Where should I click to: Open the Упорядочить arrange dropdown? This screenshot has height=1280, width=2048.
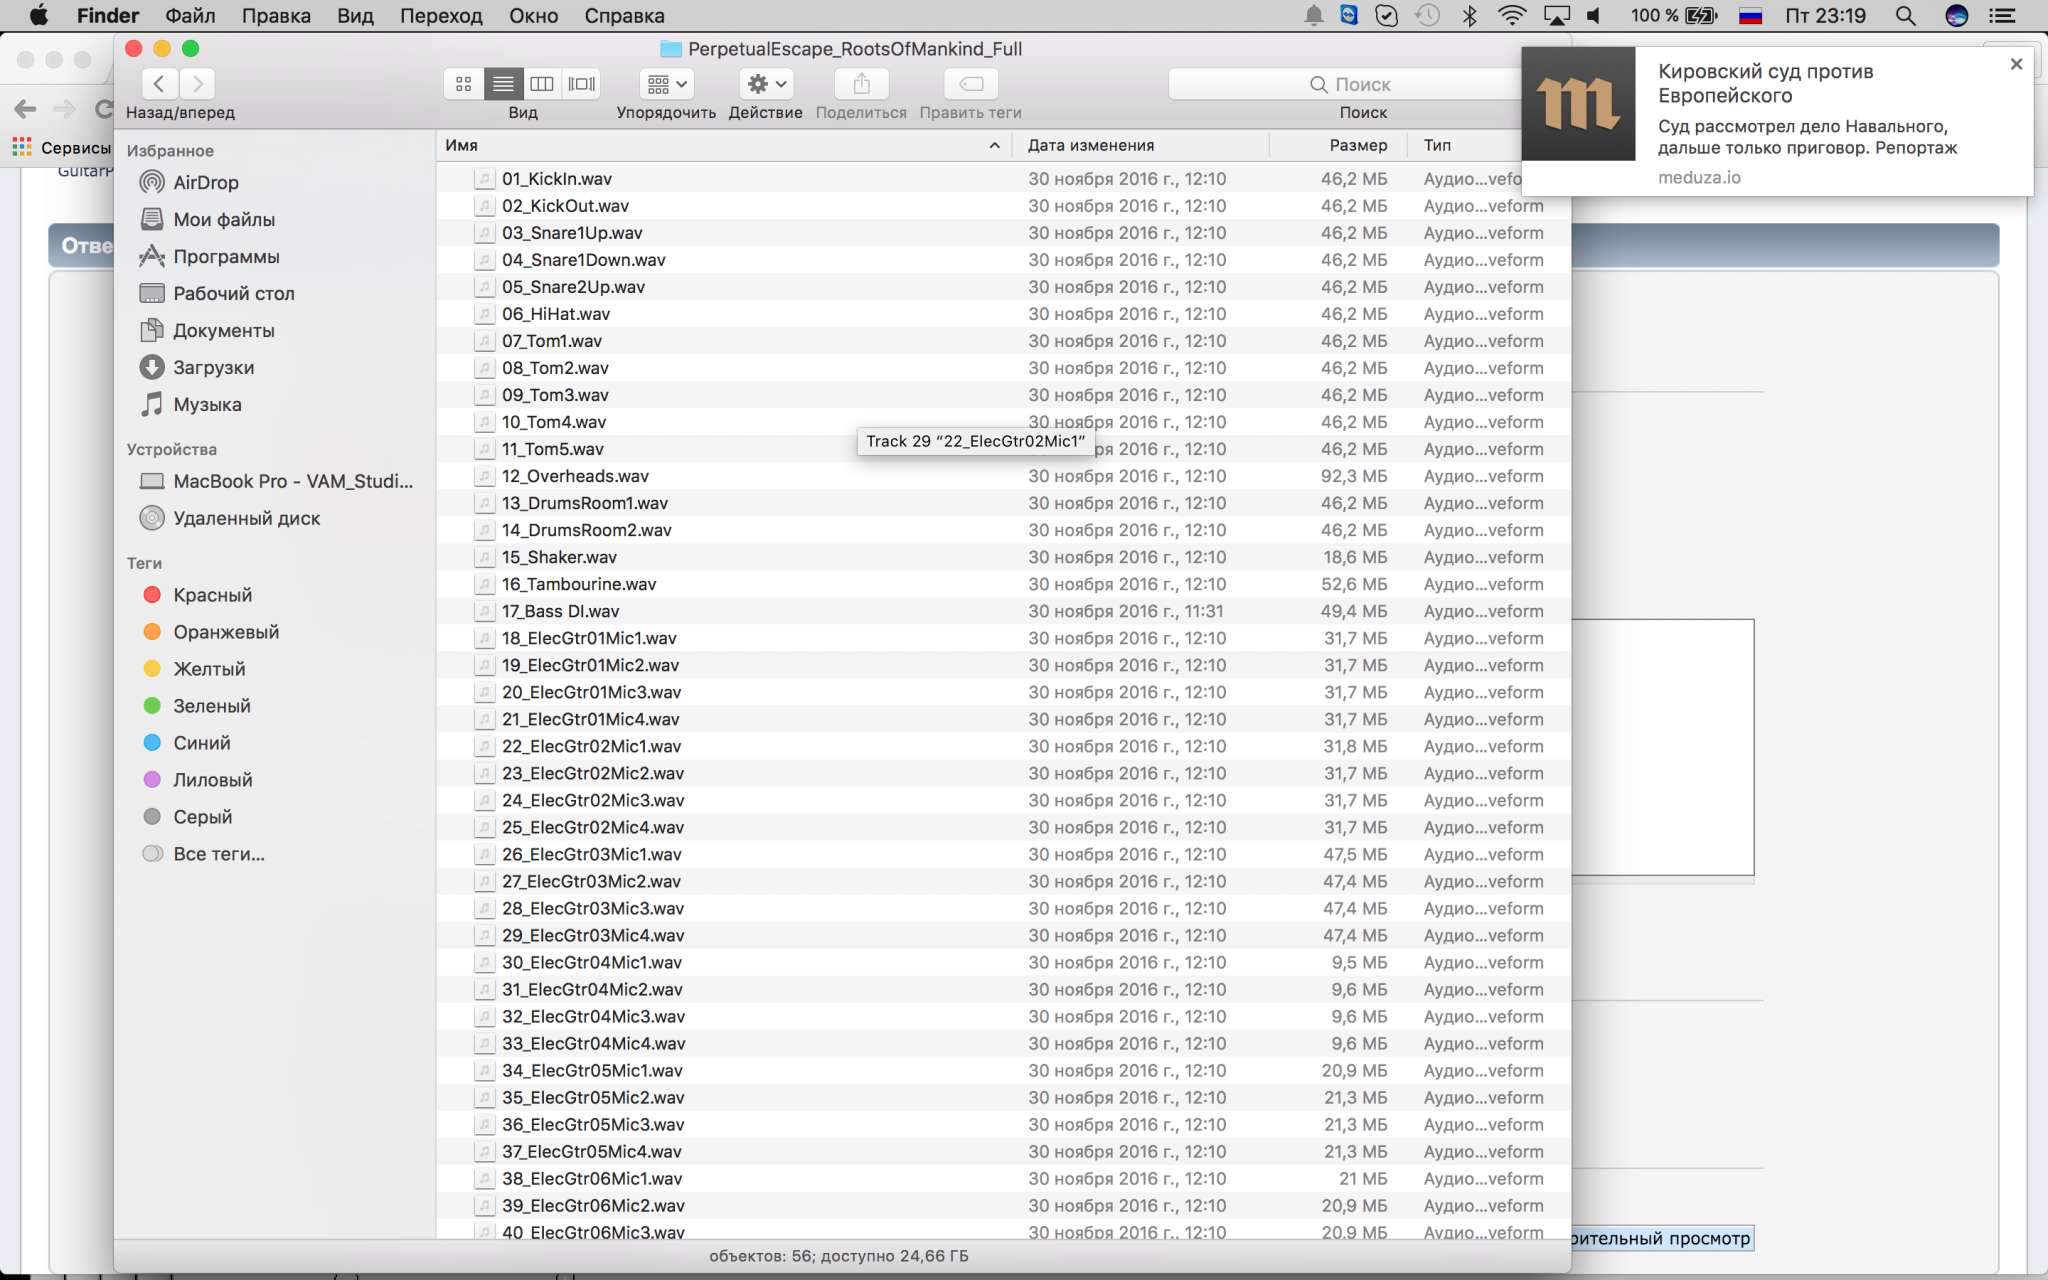tap(666, 84)
